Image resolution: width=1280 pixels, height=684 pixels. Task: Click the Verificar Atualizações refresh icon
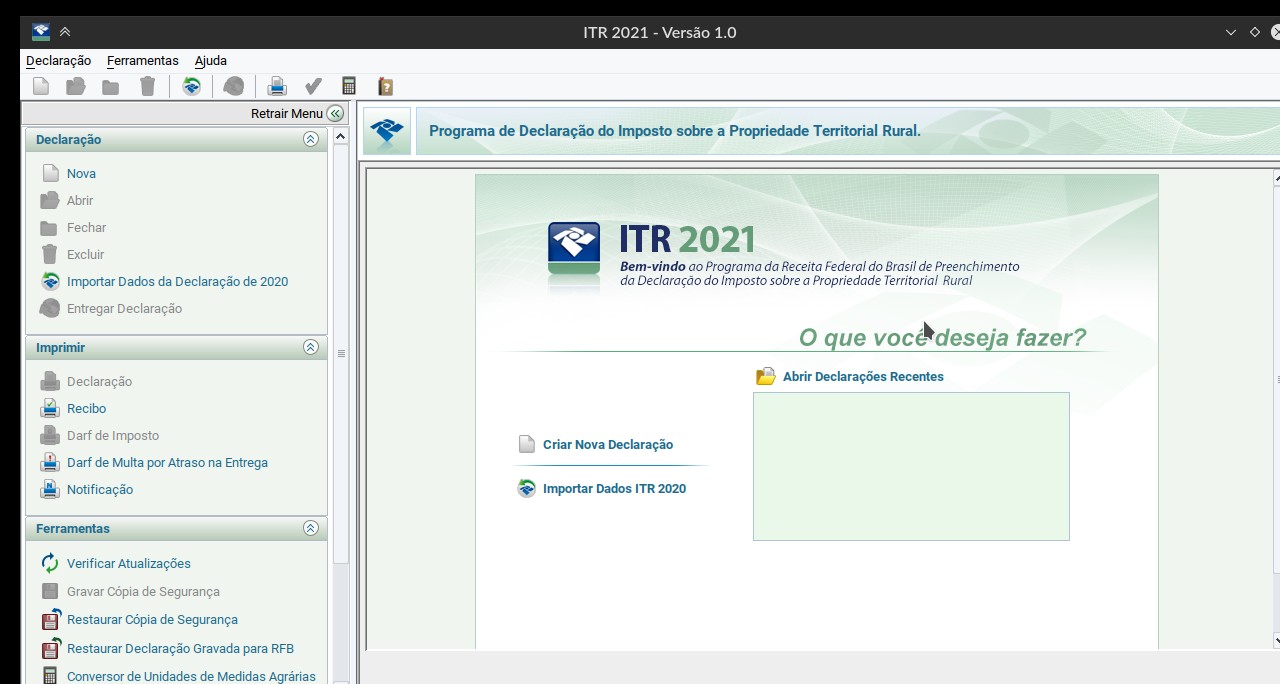50,563
